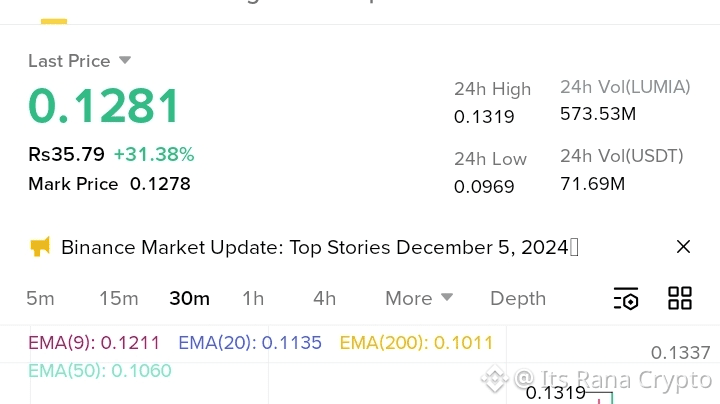Tap the EMA(20) indicator label
This screenshot has width=720, height=404.
250,343
